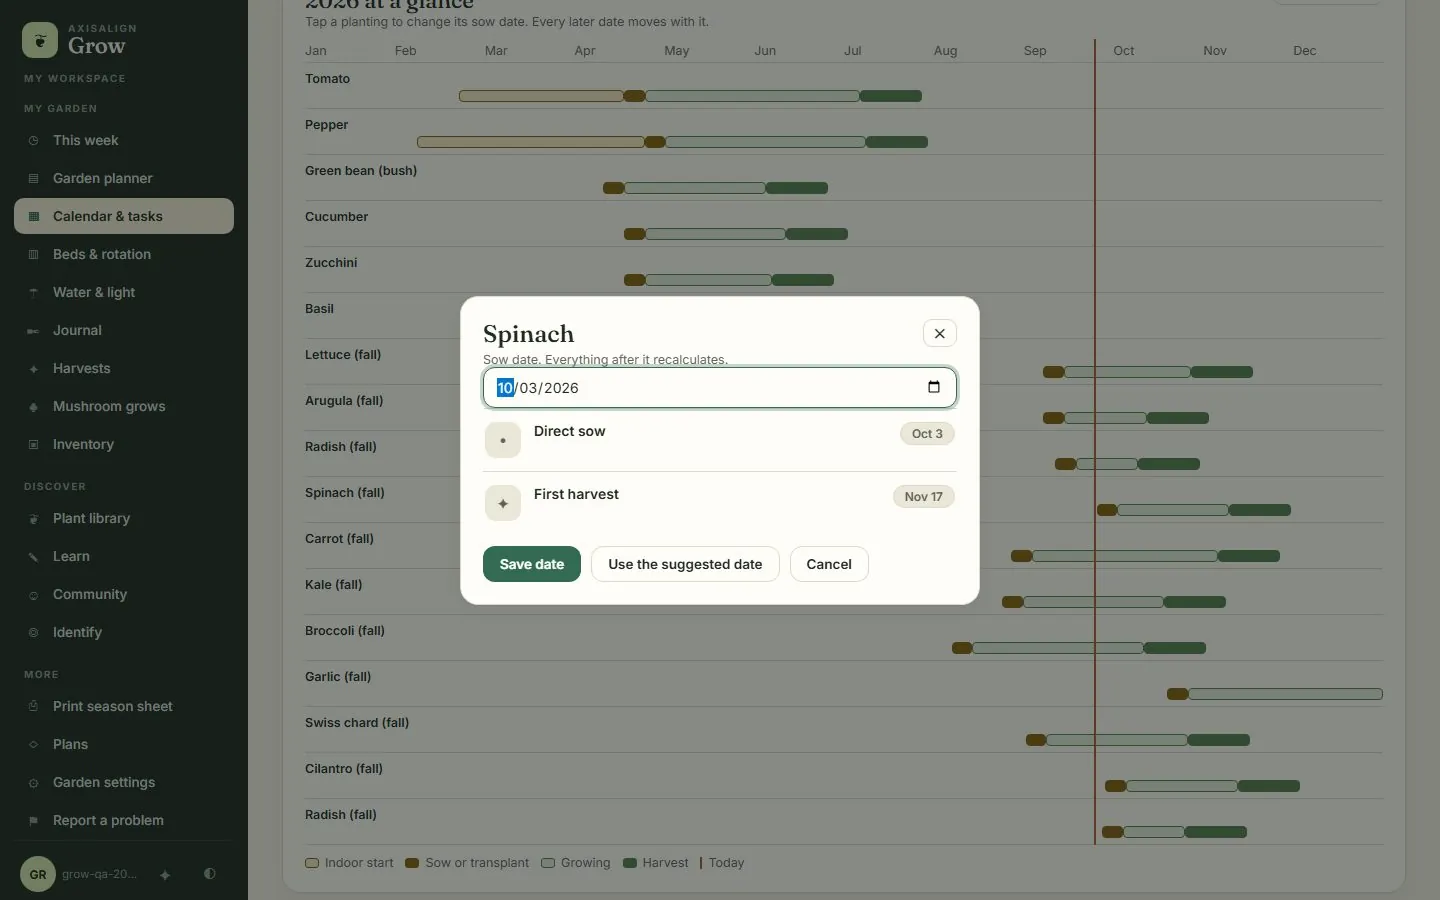Open the GR account avatar
The image size is (1440, 900).
tap(38, 874)
